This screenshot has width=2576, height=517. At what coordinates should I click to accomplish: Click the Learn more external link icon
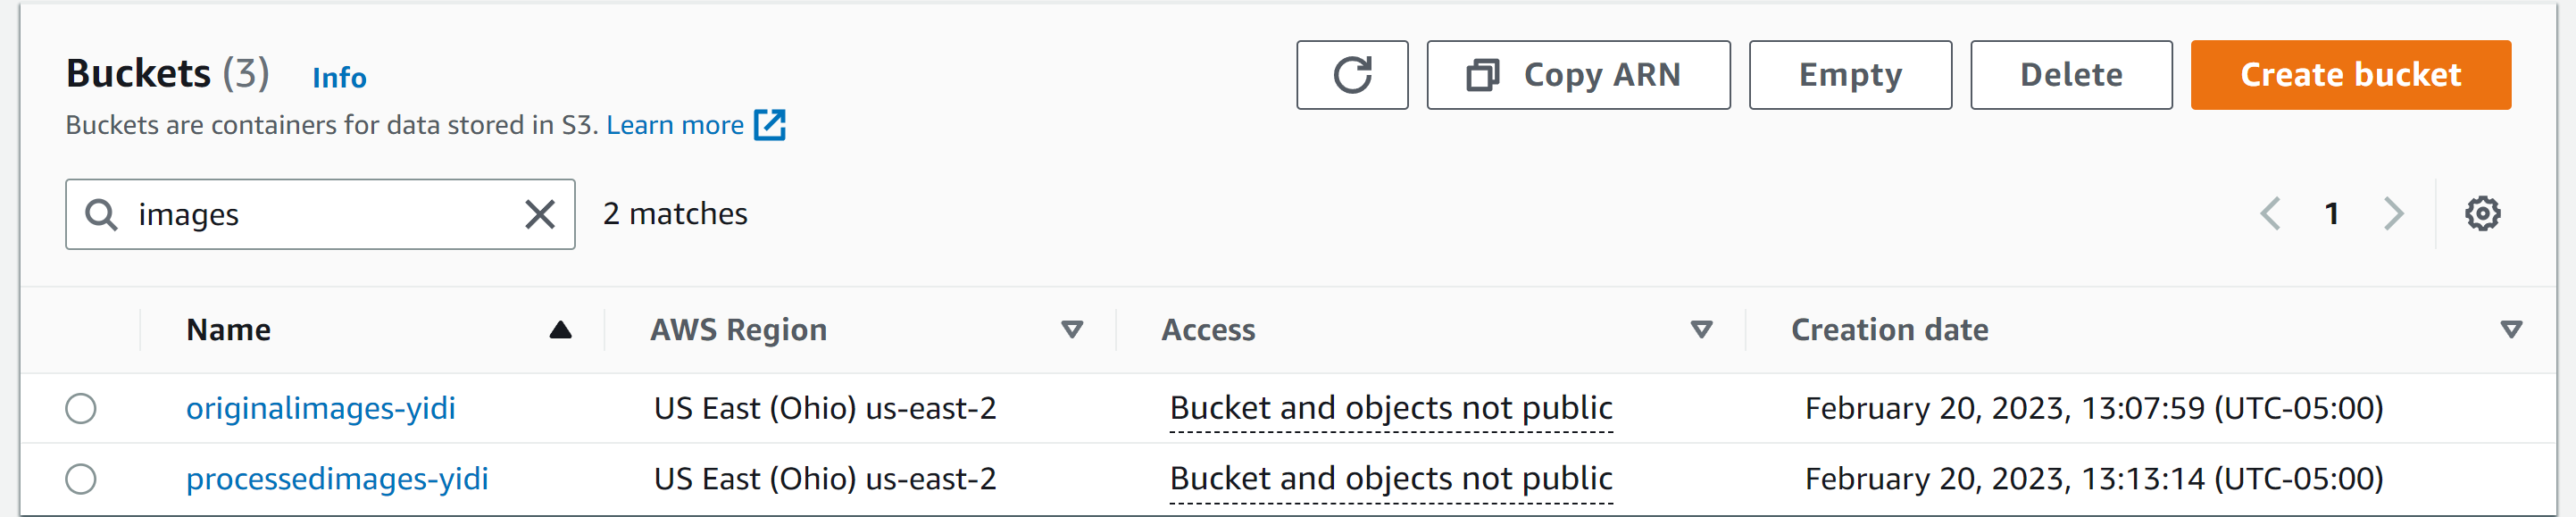point(769,125)
